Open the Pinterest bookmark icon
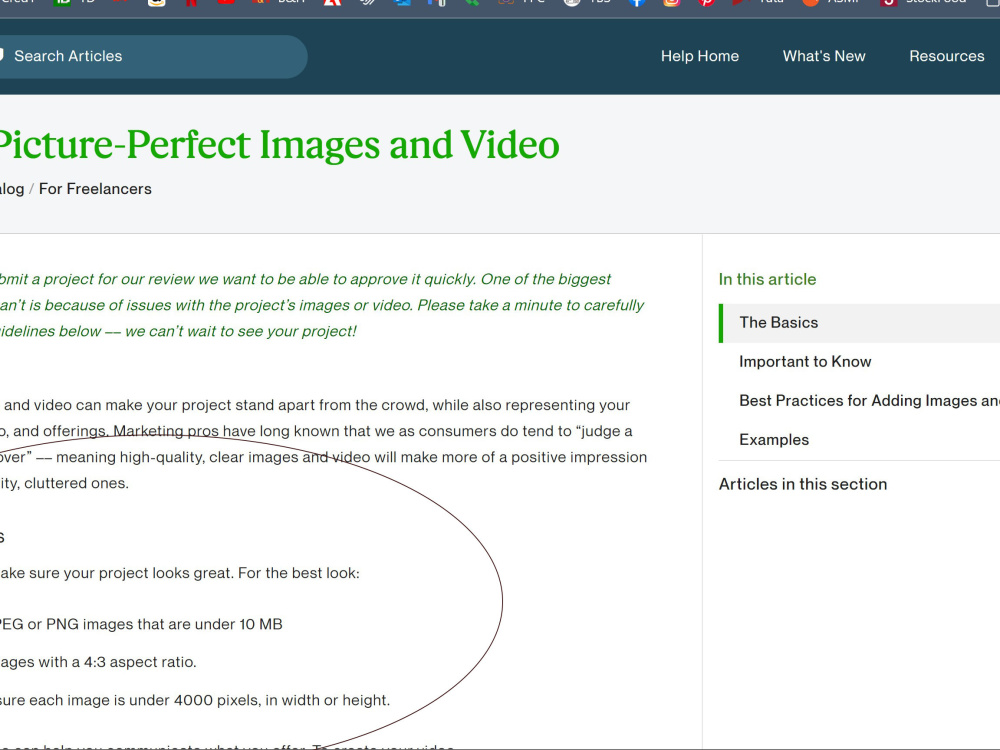Viewport: 1000px width, 750px height. click(x=705, y=3)
